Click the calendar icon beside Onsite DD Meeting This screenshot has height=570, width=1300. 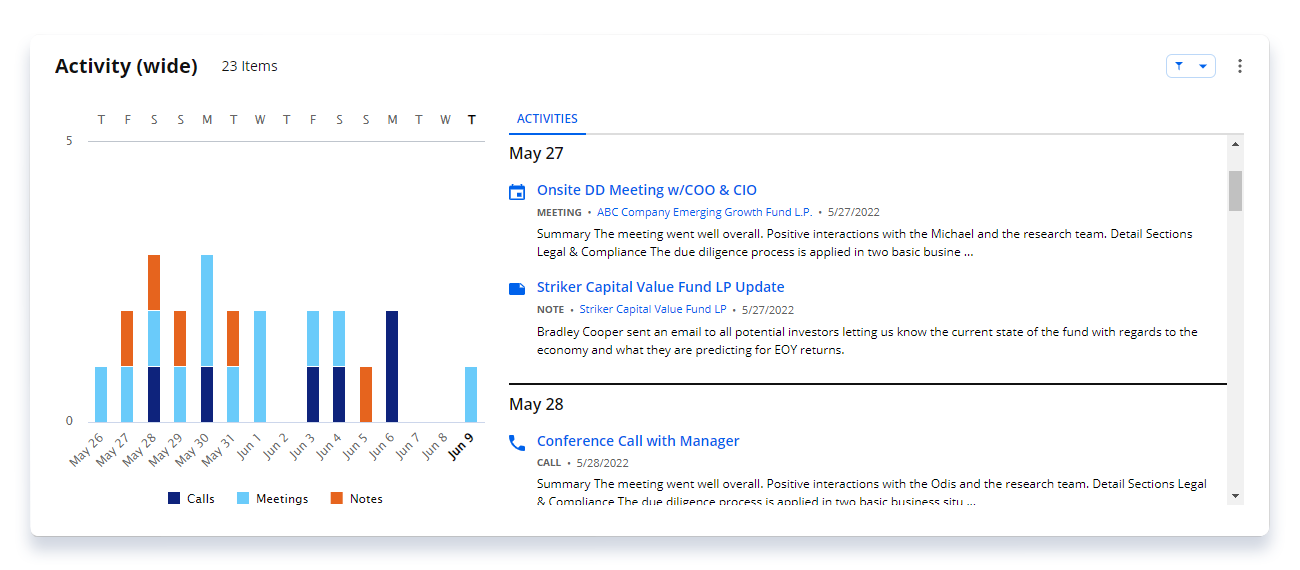point(517,192)
